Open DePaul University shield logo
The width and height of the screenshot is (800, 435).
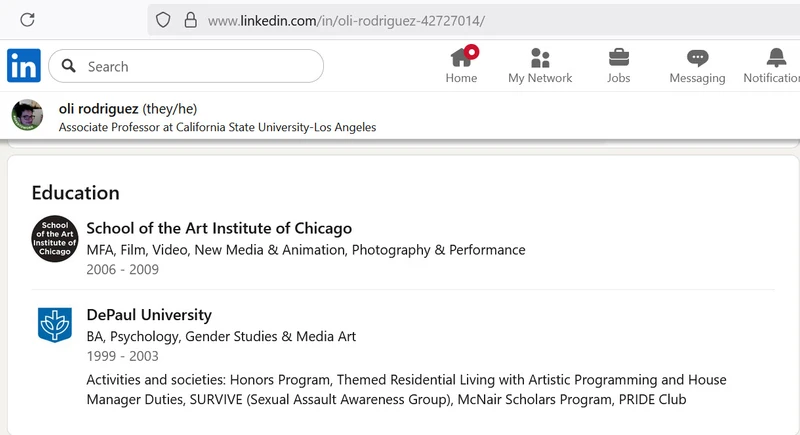tap(55, 325)
